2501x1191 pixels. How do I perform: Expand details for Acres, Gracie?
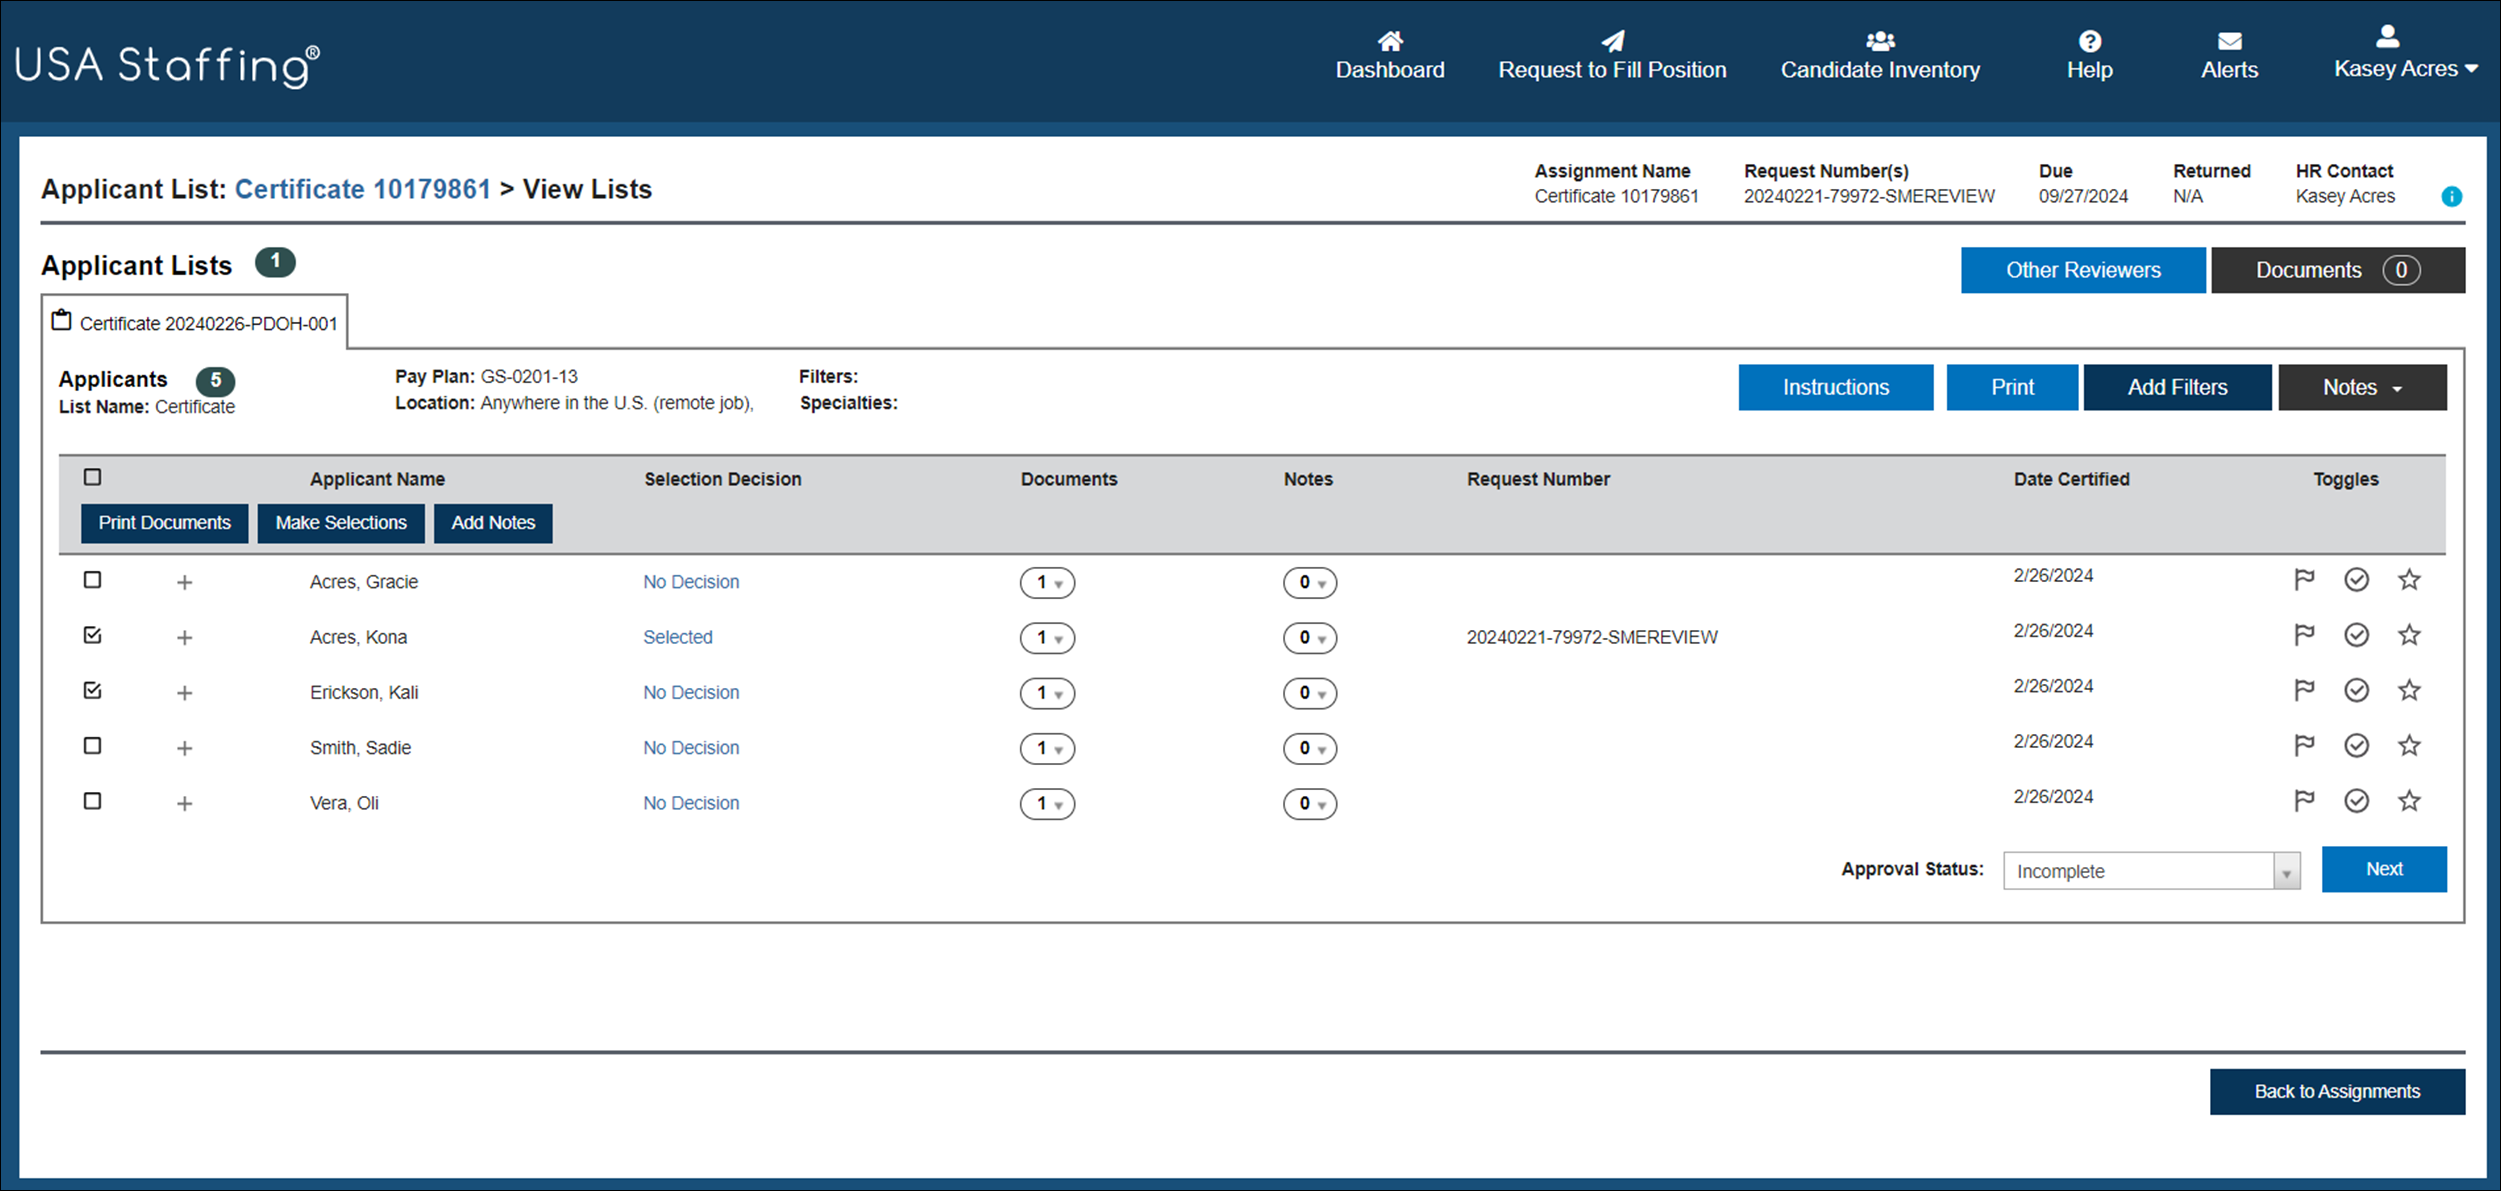click(185, 581)
